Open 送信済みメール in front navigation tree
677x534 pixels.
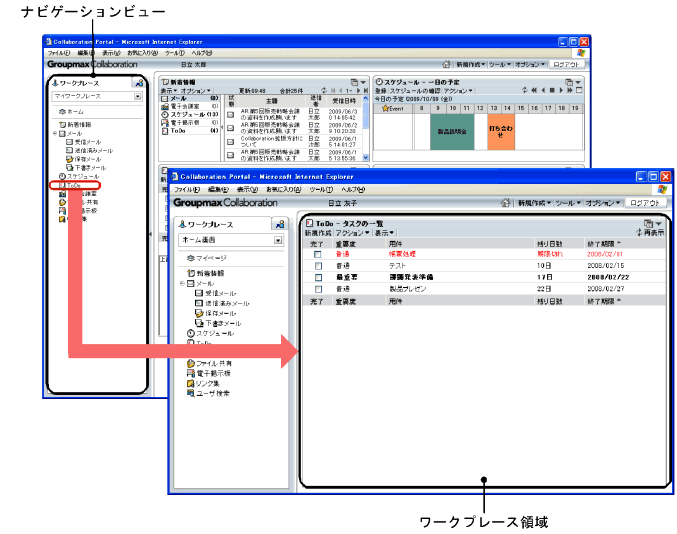222,303
